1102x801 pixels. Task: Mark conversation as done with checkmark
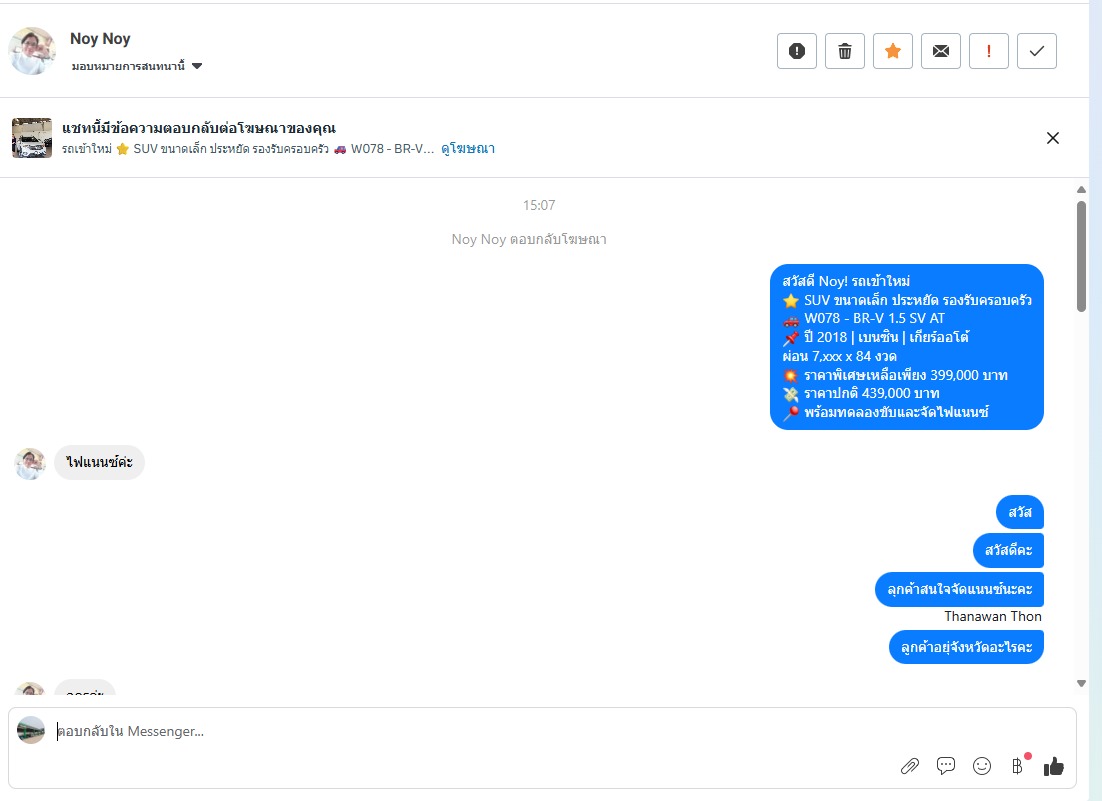point(1037,51)
